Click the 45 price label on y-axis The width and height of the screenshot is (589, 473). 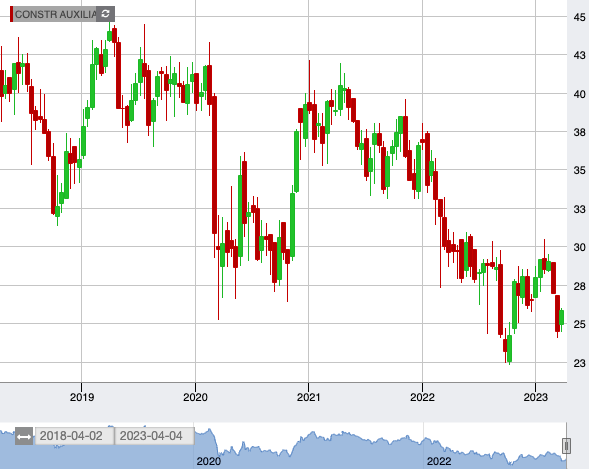(579, 17)
